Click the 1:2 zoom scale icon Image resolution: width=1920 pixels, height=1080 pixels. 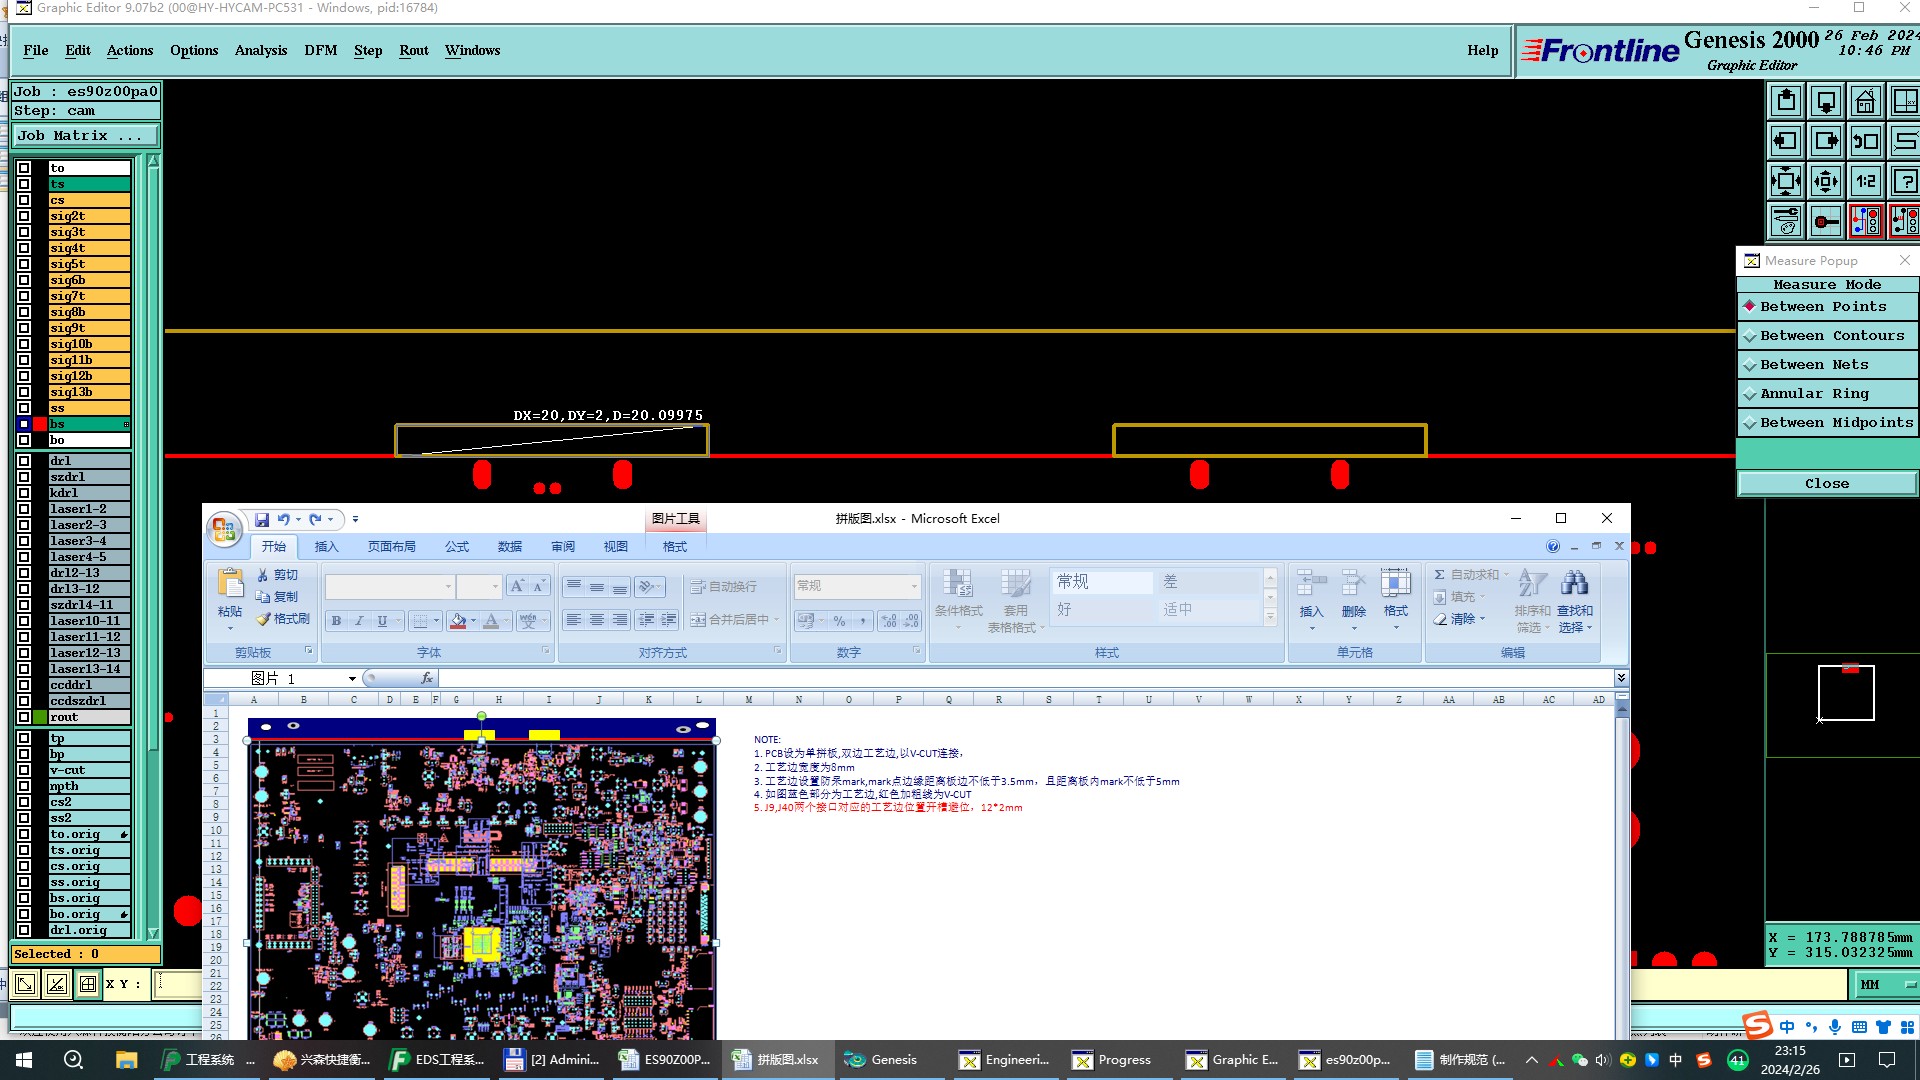1865,181
